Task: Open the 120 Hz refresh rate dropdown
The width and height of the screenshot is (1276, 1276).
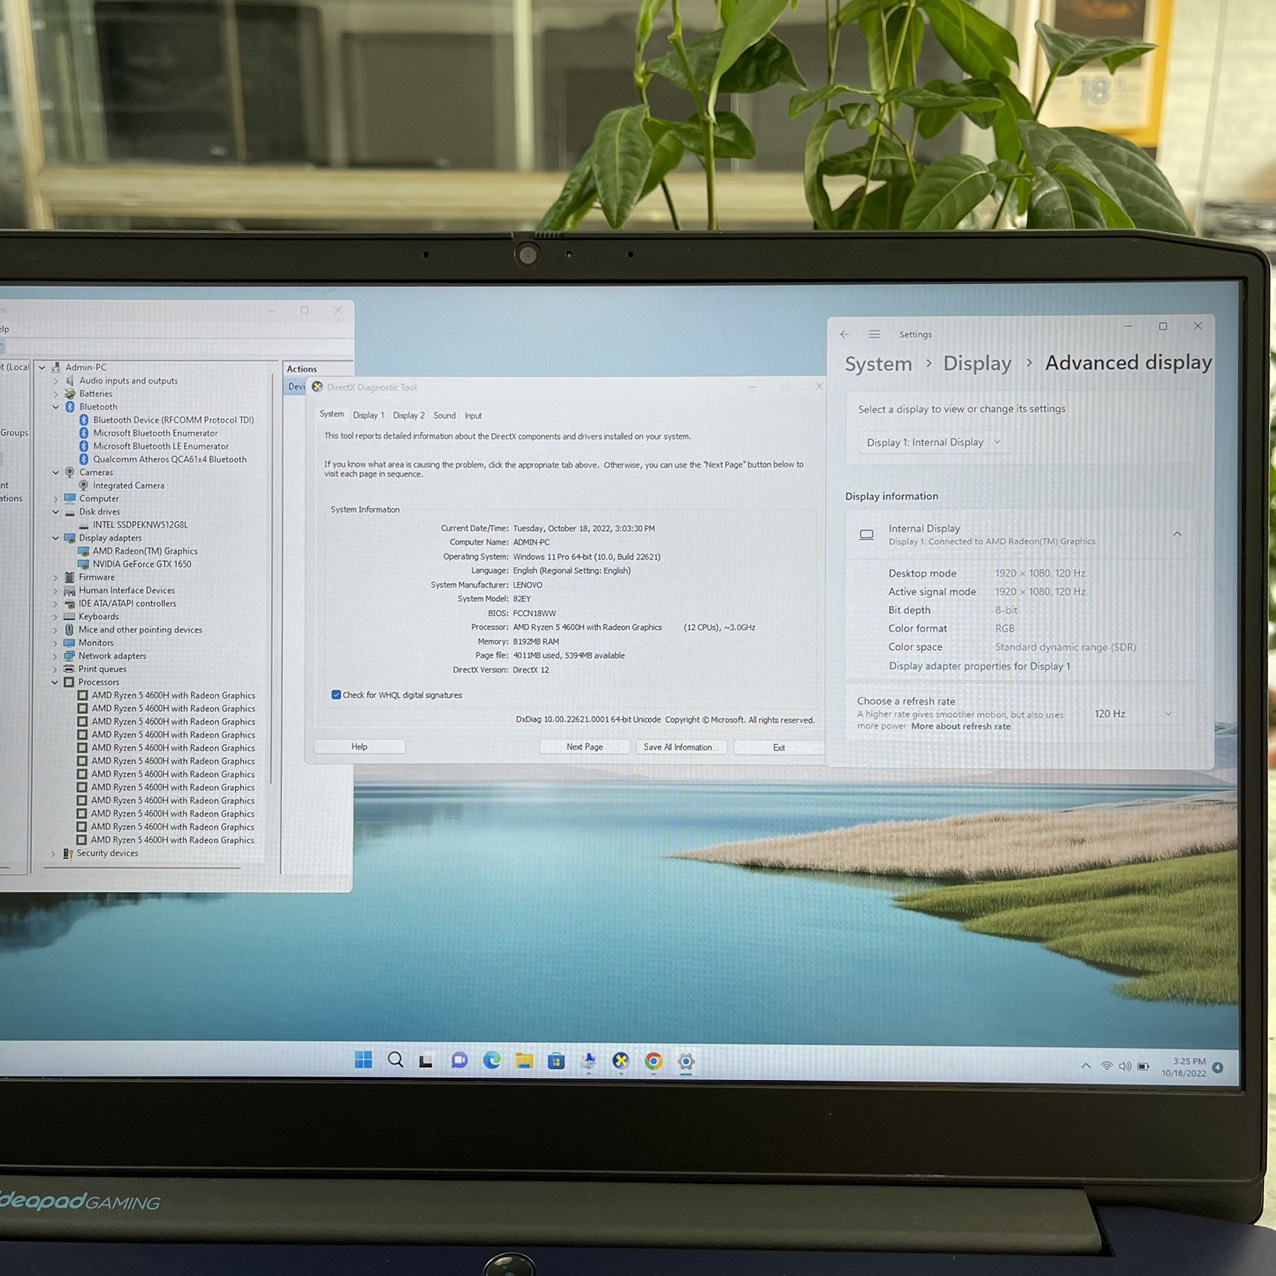Action: click(x=1133, y=714)
